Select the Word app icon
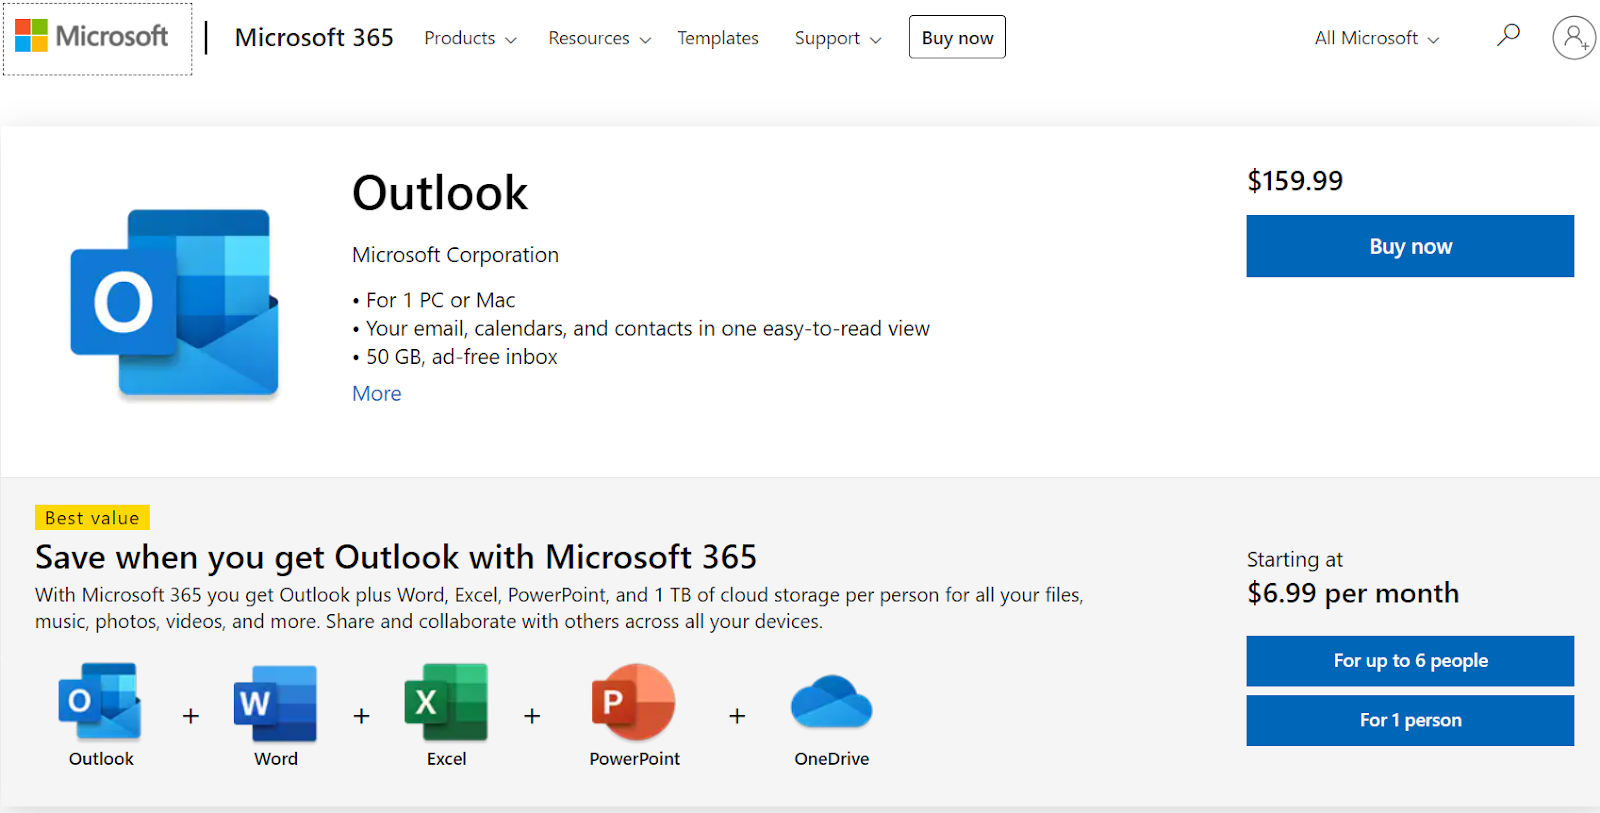 [275, 704]
